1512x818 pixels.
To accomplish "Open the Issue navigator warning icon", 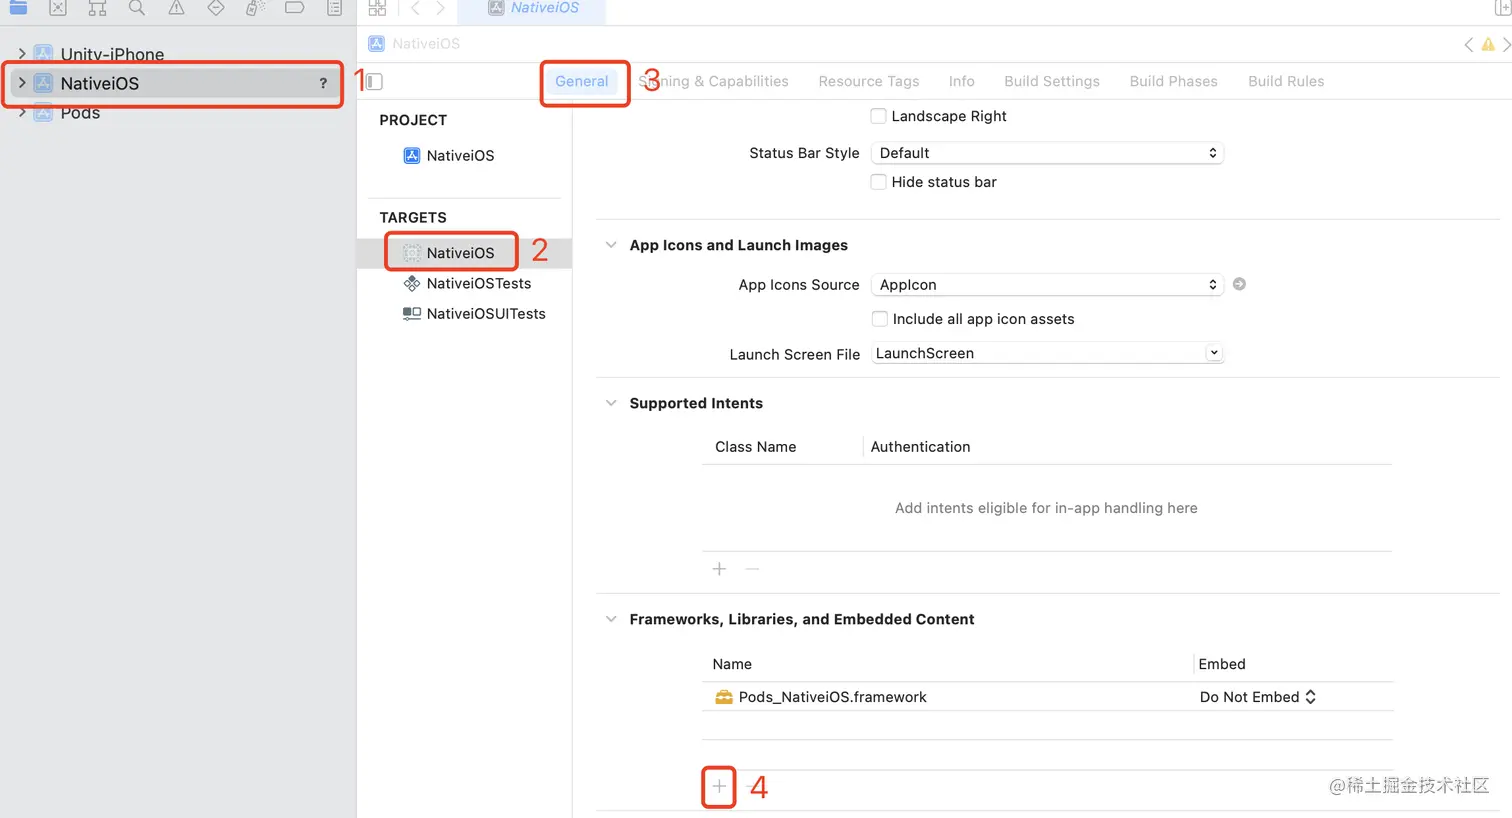I will click(176, 8).
